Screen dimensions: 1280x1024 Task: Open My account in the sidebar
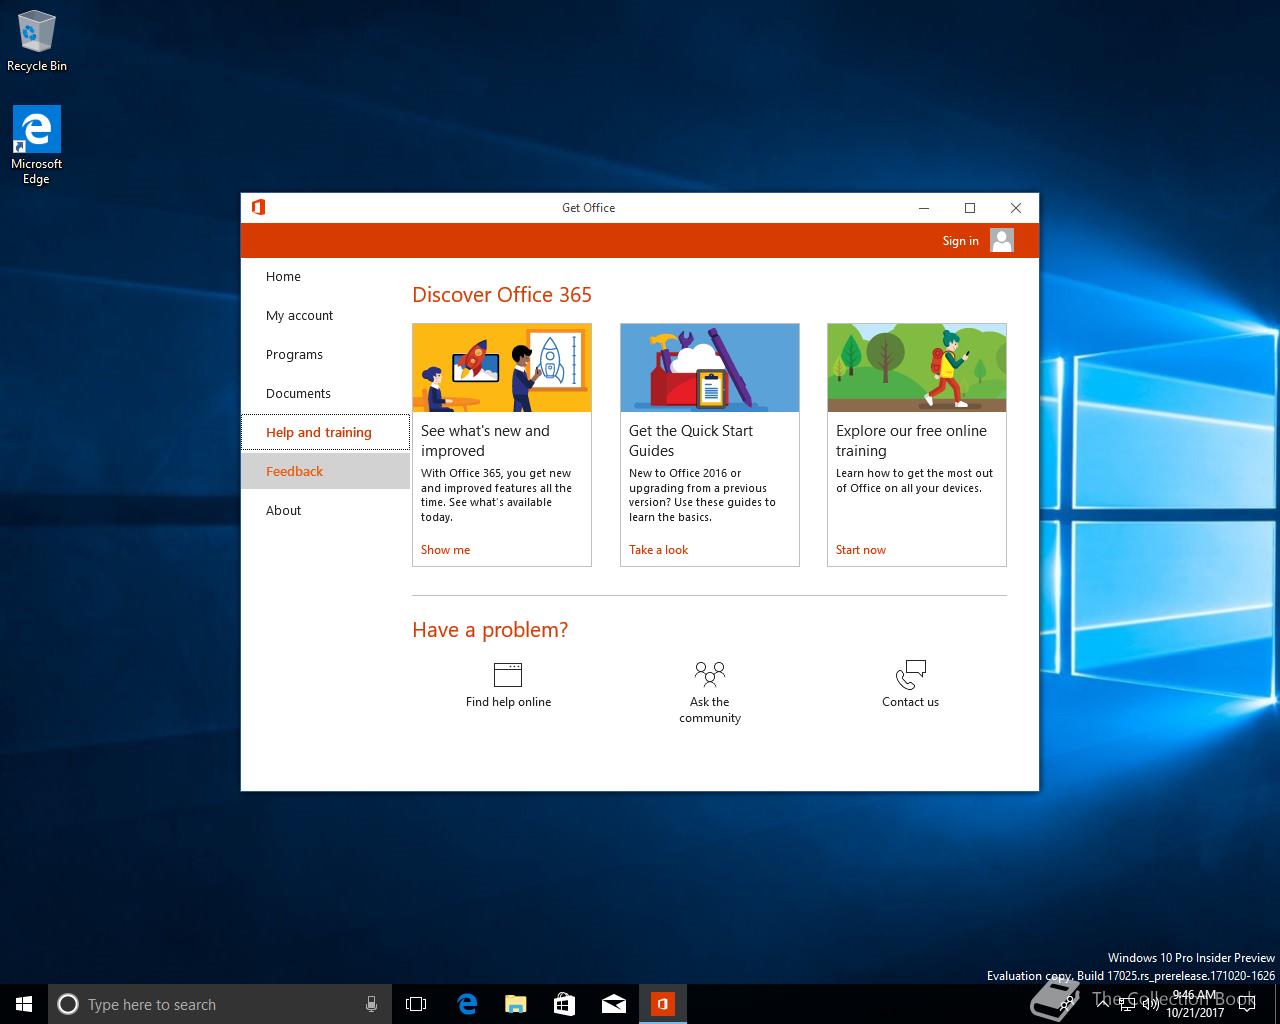[x=325, y=316]
